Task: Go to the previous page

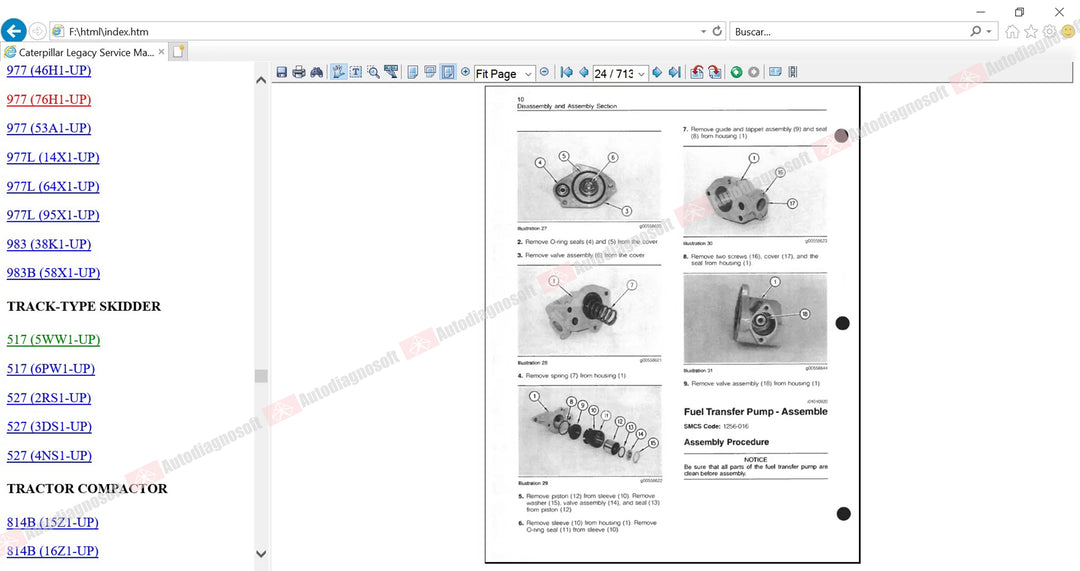Action: pyautogui.click(x=583, y=72)
